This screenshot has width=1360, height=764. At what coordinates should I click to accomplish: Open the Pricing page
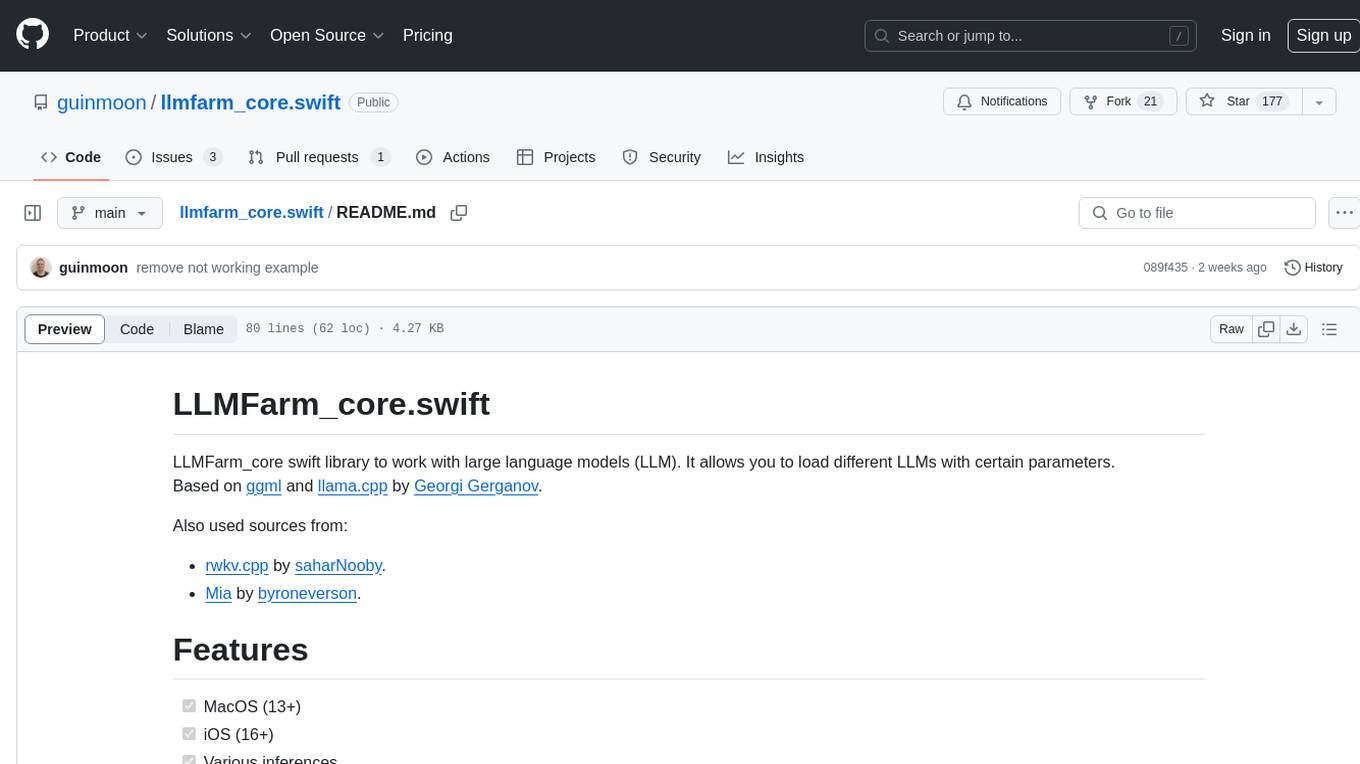pyautogui.click(x=427, y=35)
